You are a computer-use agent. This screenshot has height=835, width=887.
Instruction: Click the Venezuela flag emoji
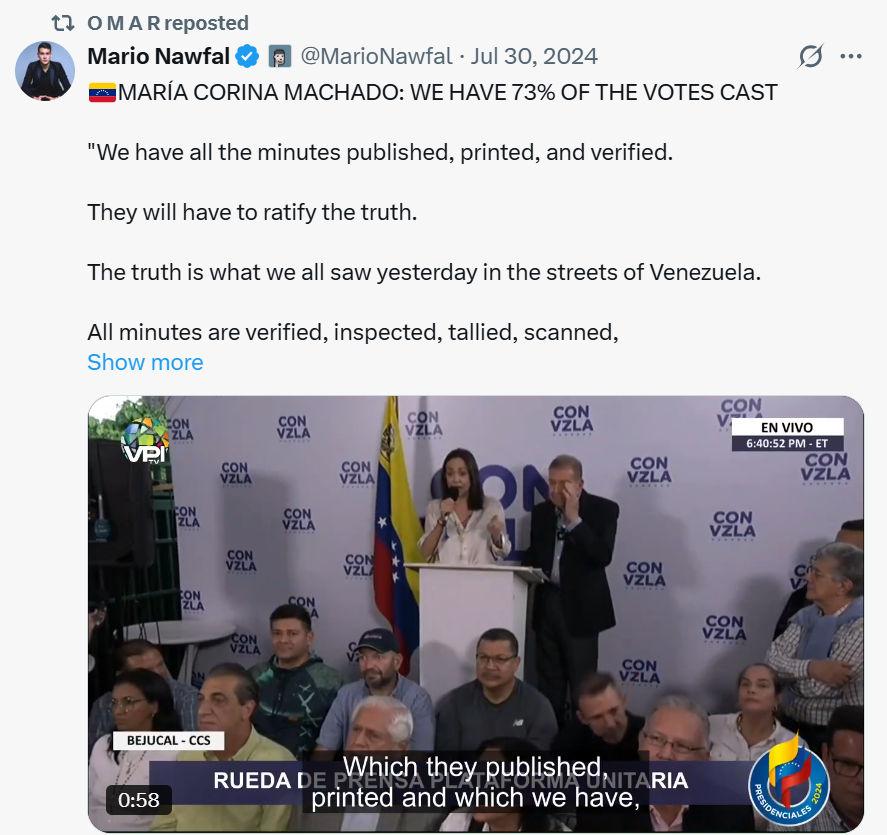[102, 92]
